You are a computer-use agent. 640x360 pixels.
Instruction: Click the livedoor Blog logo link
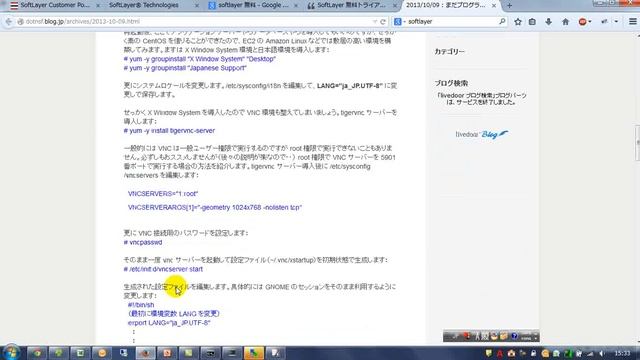pos(482,134)
